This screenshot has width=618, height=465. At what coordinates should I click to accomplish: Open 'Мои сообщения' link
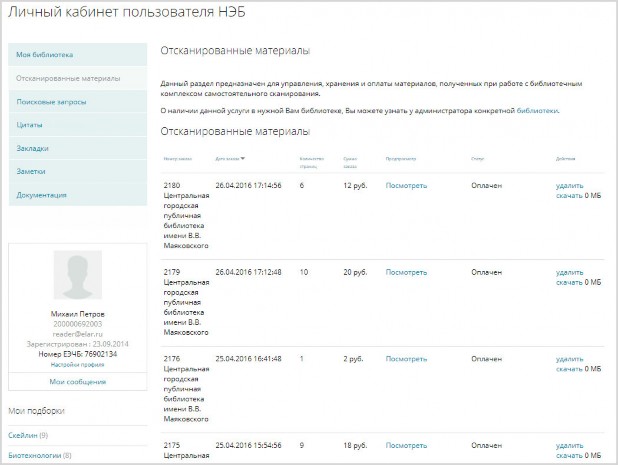78,381
